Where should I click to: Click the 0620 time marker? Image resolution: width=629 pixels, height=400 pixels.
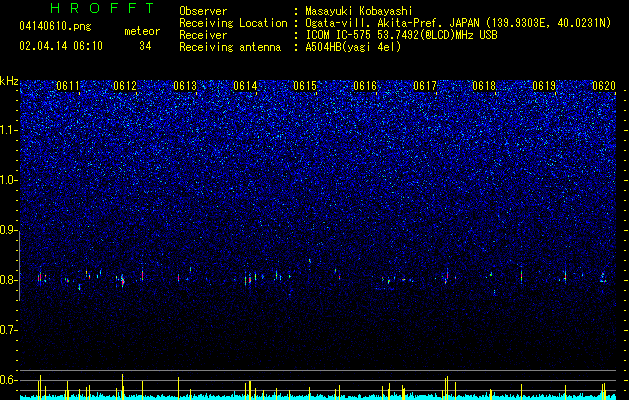pos(604,86)
